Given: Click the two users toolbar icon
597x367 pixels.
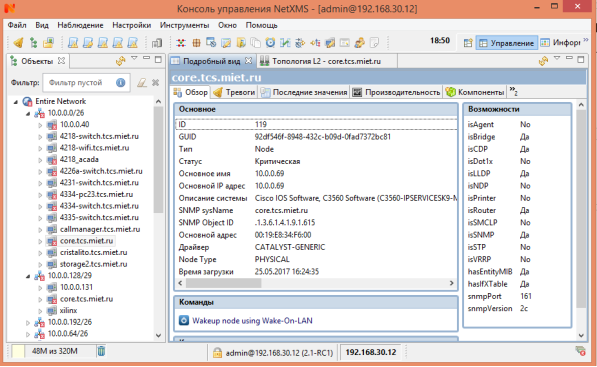Looking at the screenshot, I should coord(359,43).
